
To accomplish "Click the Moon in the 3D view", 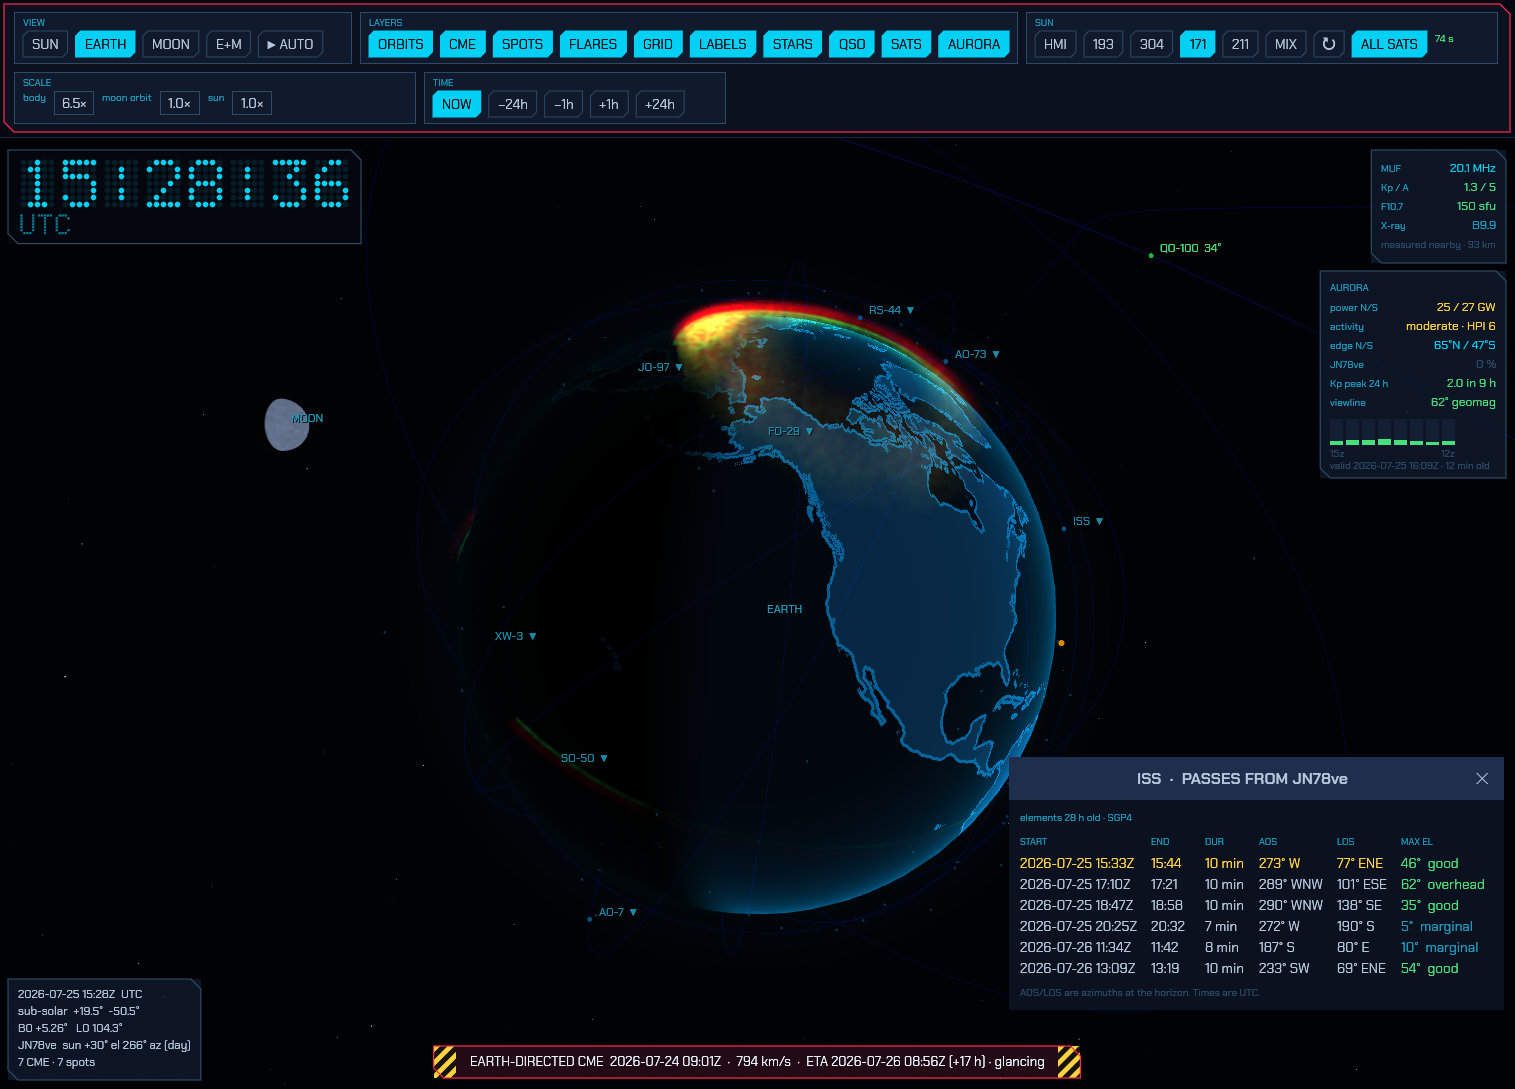I will coord(287,425).
